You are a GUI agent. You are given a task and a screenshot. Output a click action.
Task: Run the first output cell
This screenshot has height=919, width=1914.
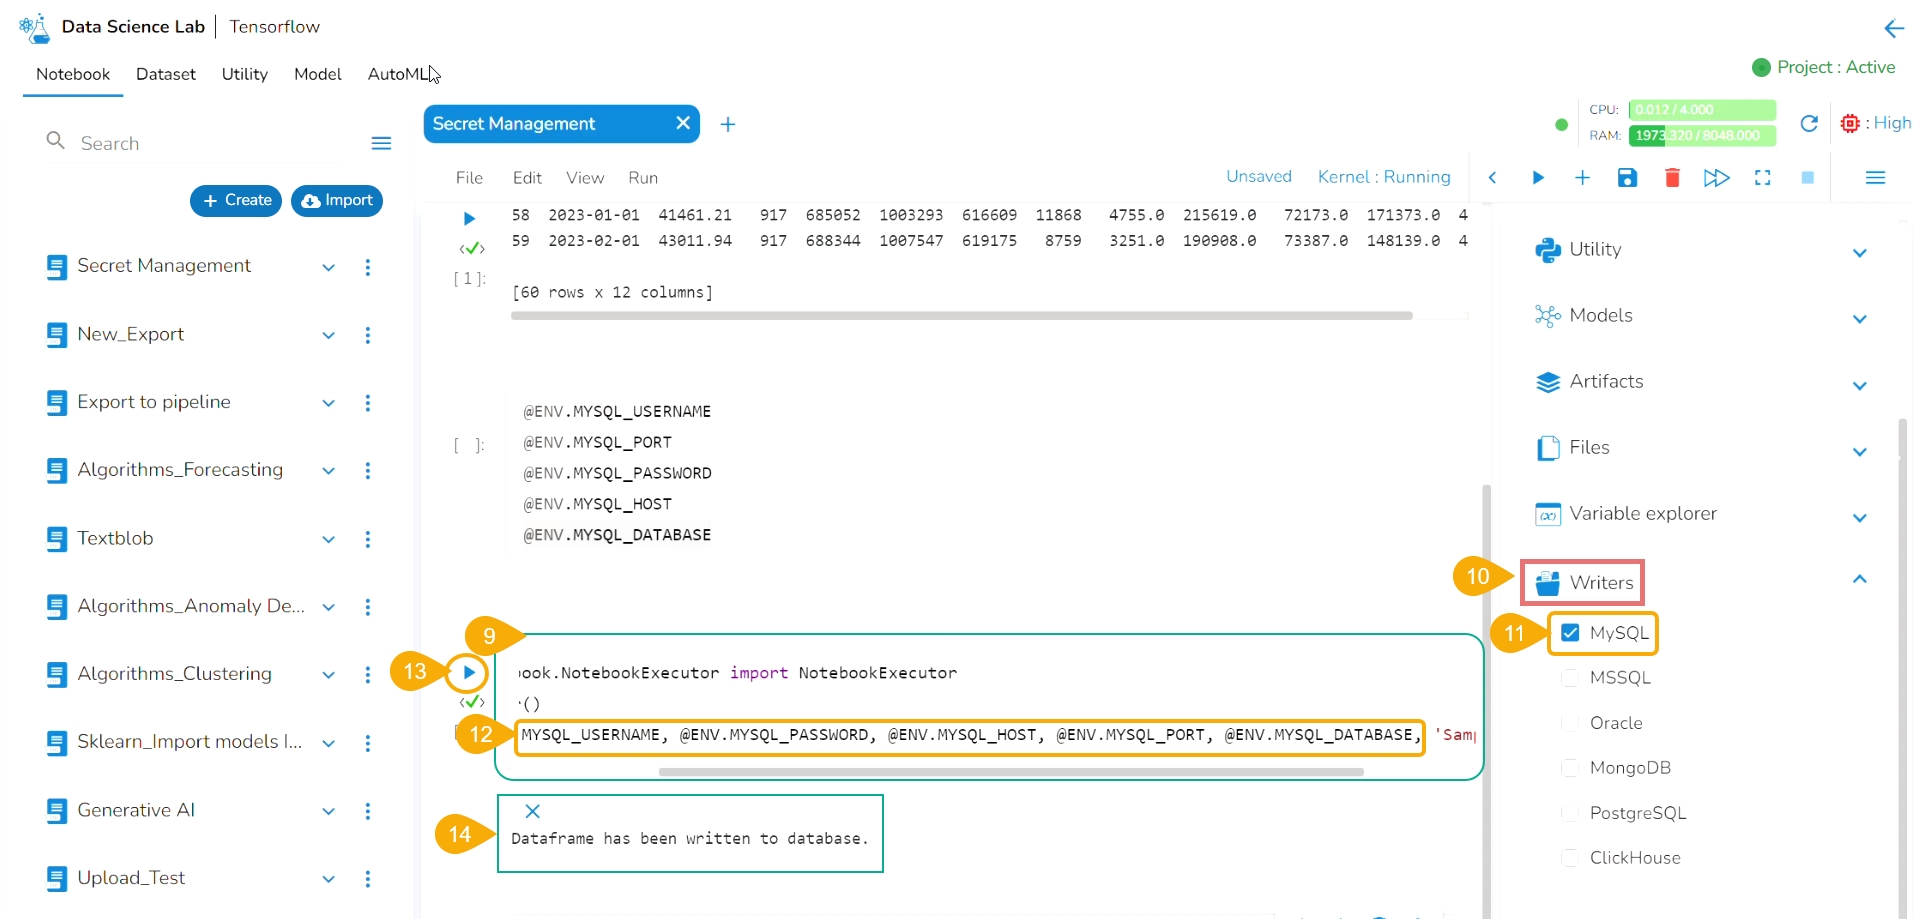point(469,218)
